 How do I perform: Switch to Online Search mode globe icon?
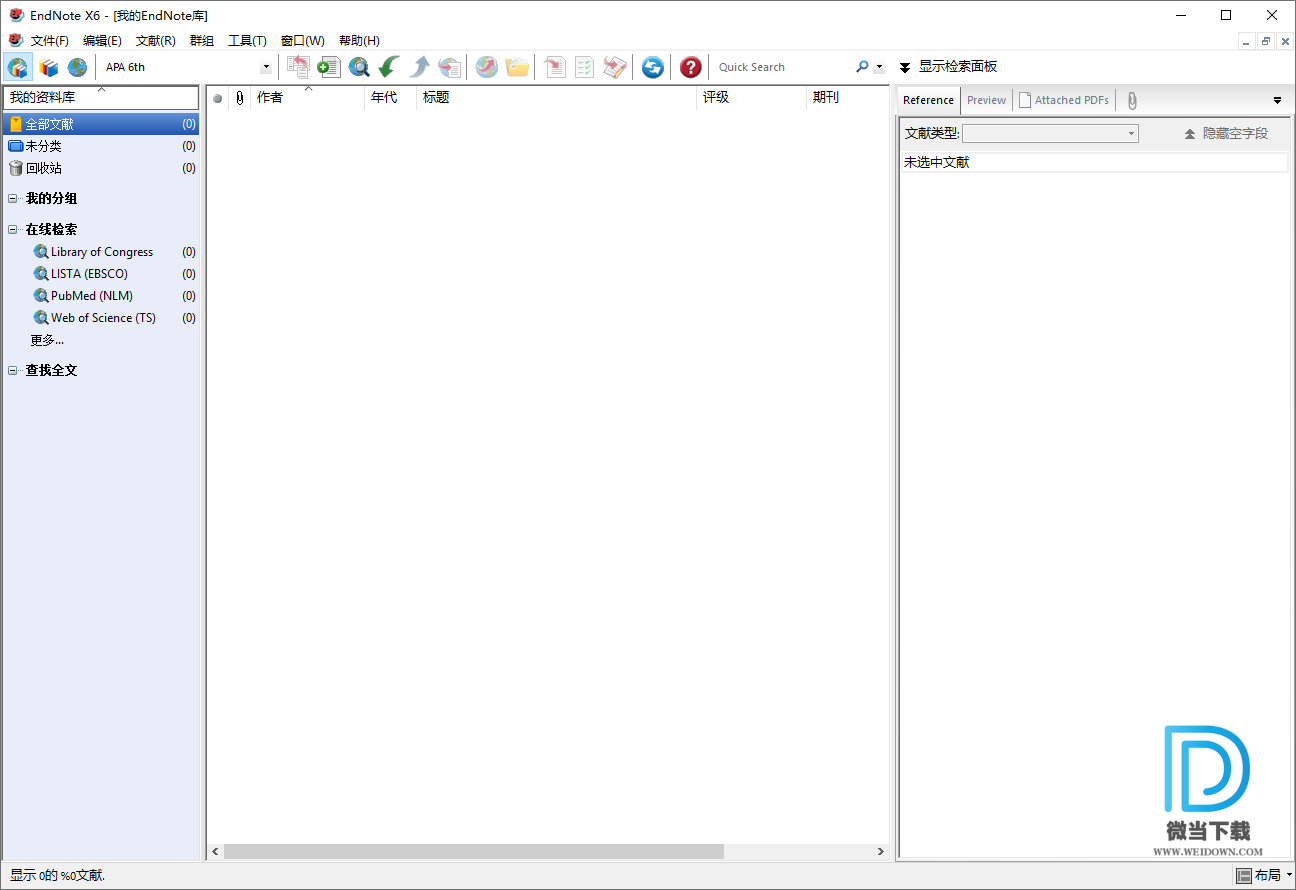point(77,67)
